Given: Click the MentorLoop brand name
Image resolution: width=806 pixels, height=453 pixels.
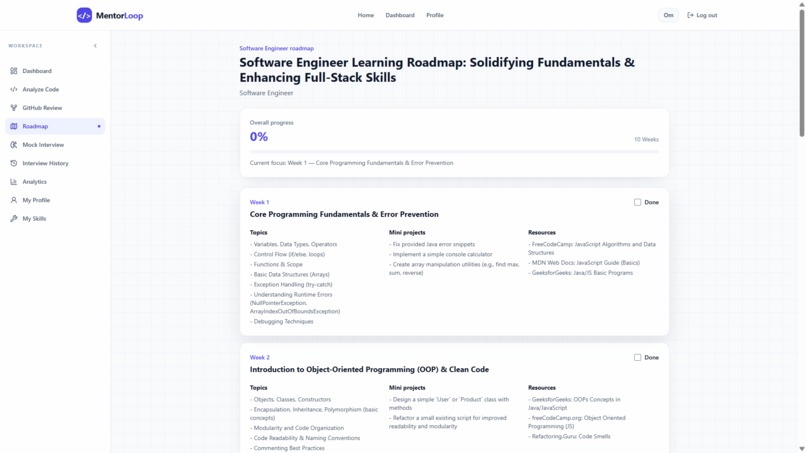Looking at the screenshot, I should coord(119,15).
